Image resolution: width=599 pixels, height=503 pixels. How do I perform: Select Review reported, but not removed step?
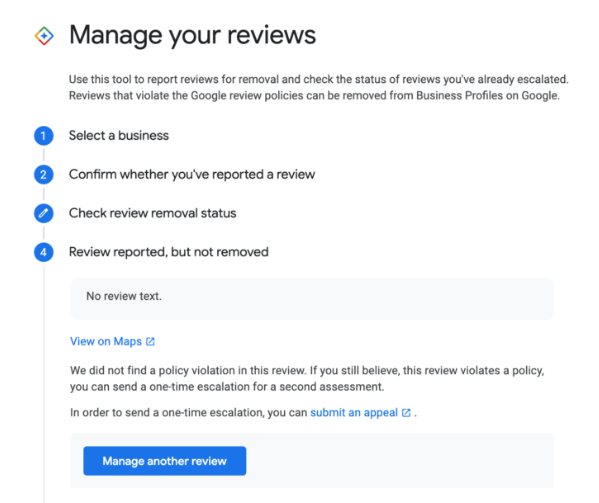[x=168, y=252]
